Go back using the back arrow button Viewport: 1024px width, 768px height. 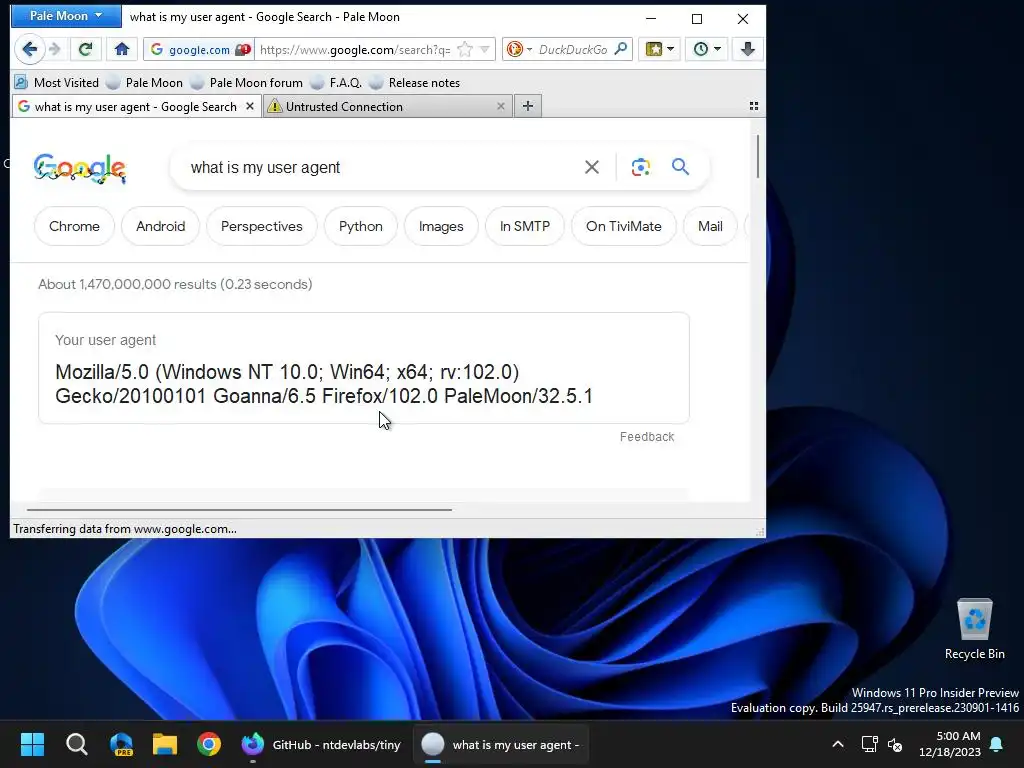coord(29,49)
